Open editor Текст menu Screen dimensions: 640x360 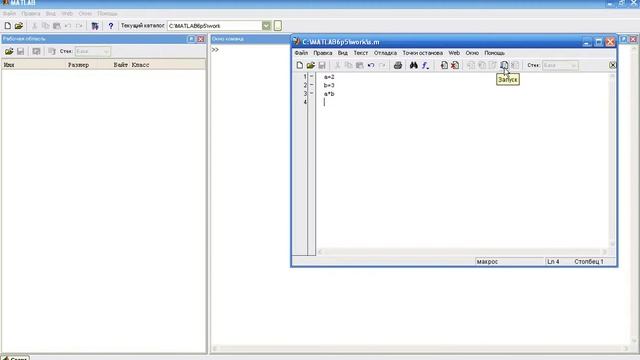click(360, 53)
